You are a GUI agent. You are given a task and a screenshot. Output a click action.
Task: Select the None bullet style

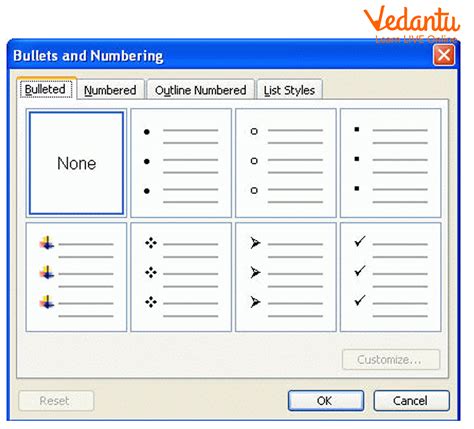tap(76, 163)
